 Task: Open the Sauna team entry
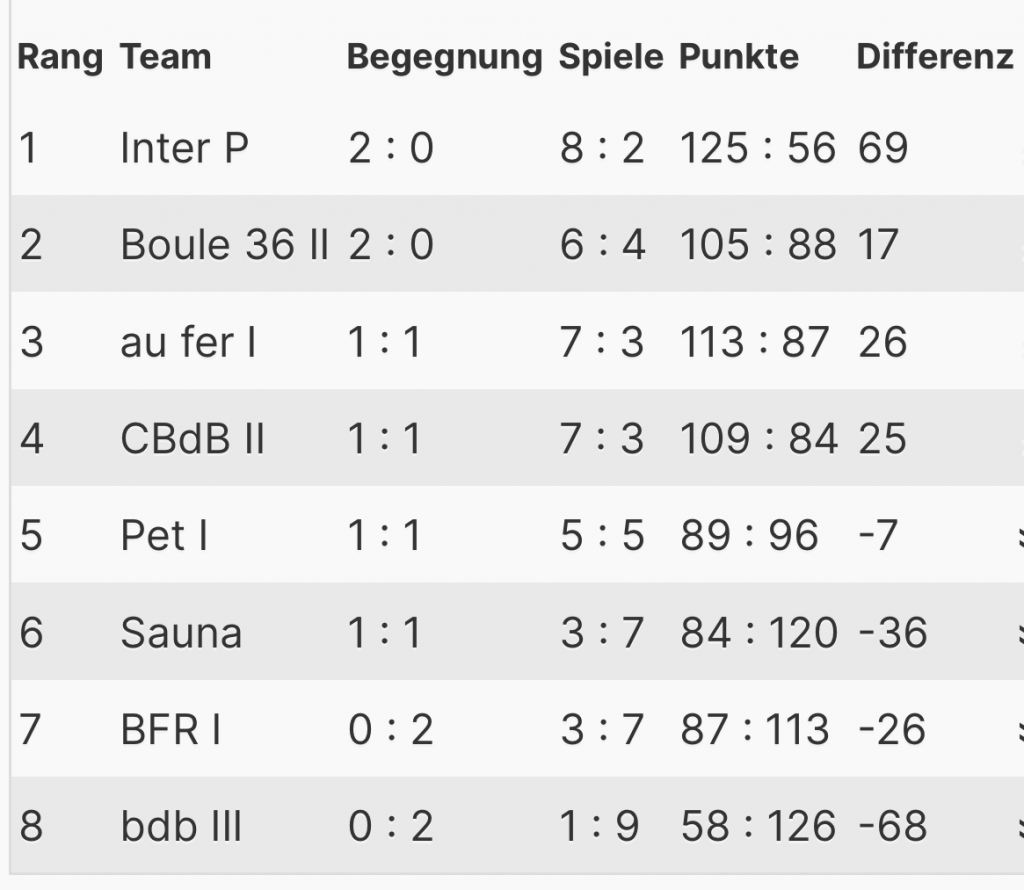coord(181,633)
